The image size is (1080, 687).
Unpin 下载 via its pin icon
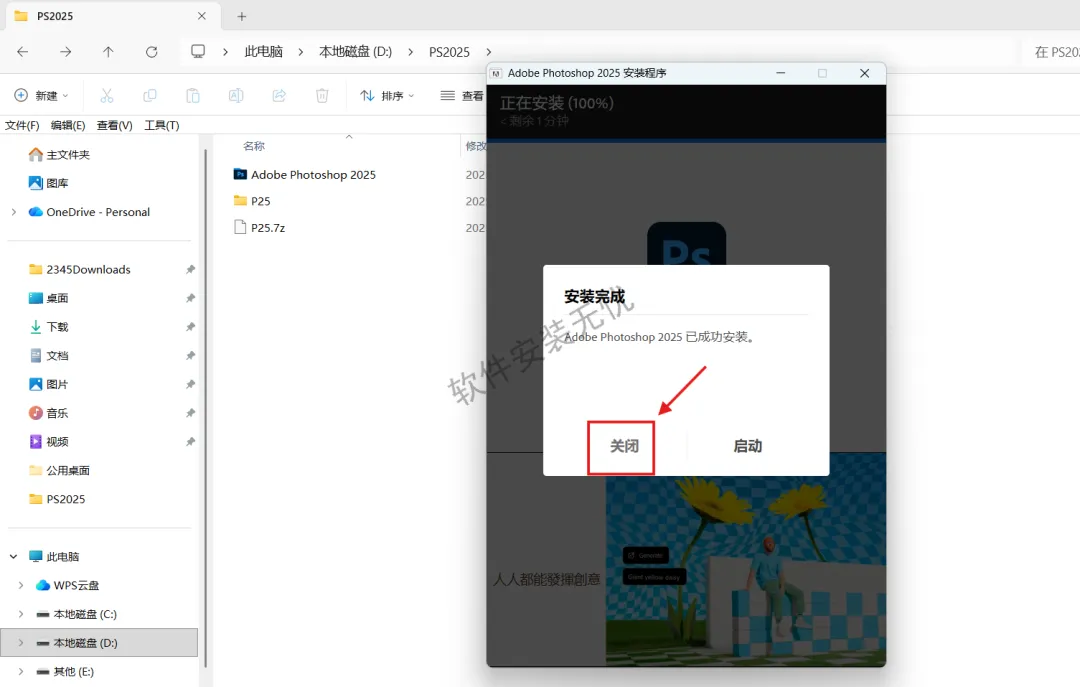click(x=190, y=327)
